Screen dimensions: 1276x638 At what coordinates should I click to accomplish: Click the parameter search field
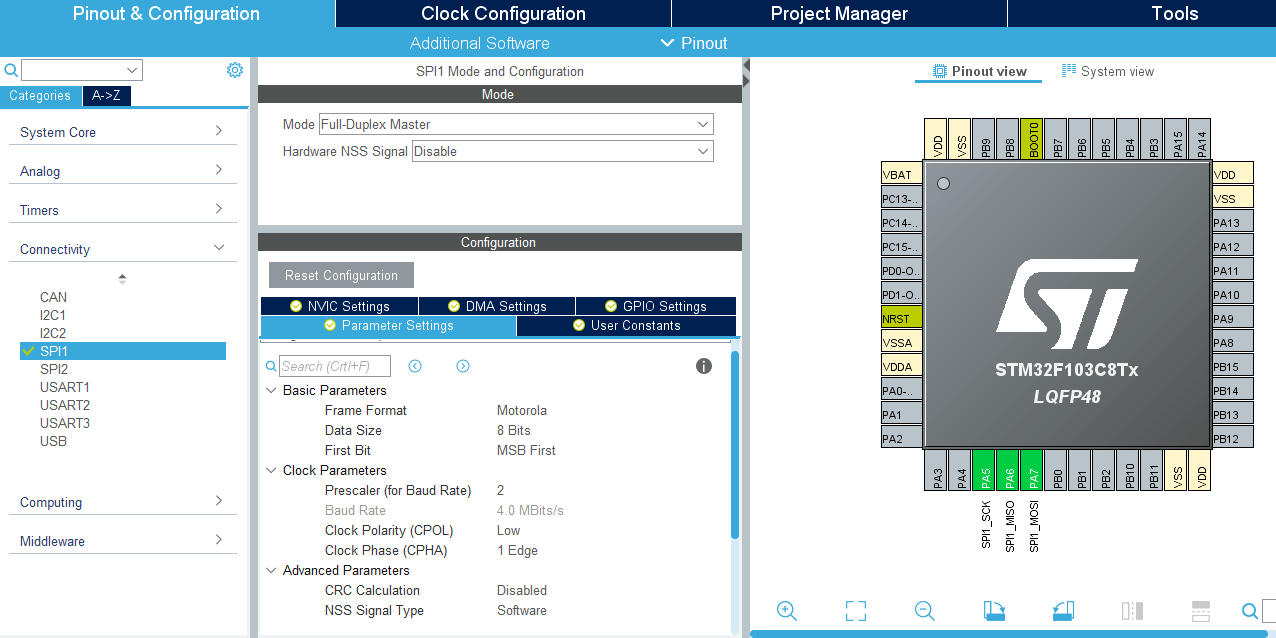click(x=334, y=366)
